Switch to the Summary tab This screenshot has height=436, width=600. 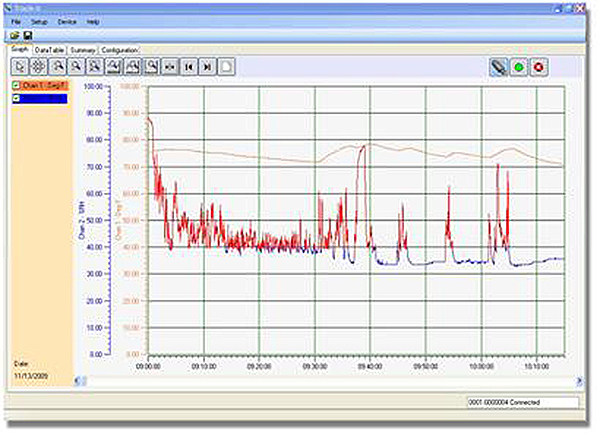tap(83, 49)
